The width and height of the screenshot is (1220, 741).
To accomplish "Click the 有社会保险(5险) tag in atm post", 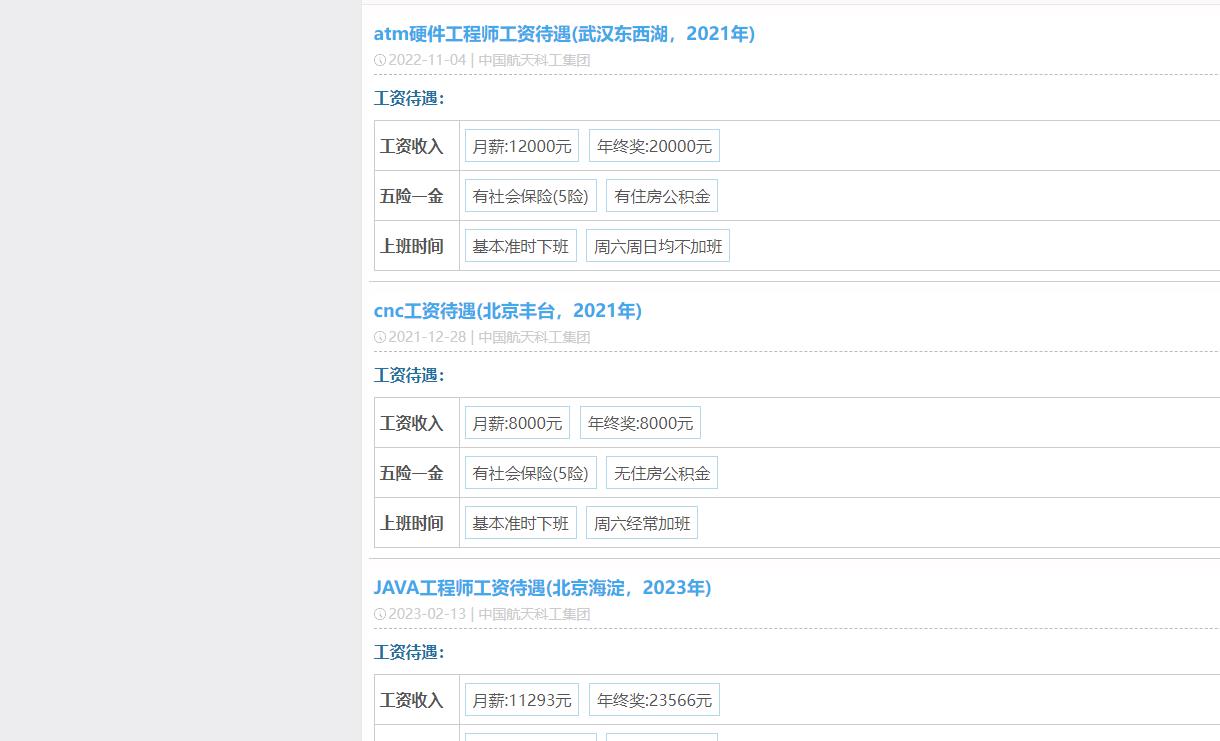I will tap(530, 195).
